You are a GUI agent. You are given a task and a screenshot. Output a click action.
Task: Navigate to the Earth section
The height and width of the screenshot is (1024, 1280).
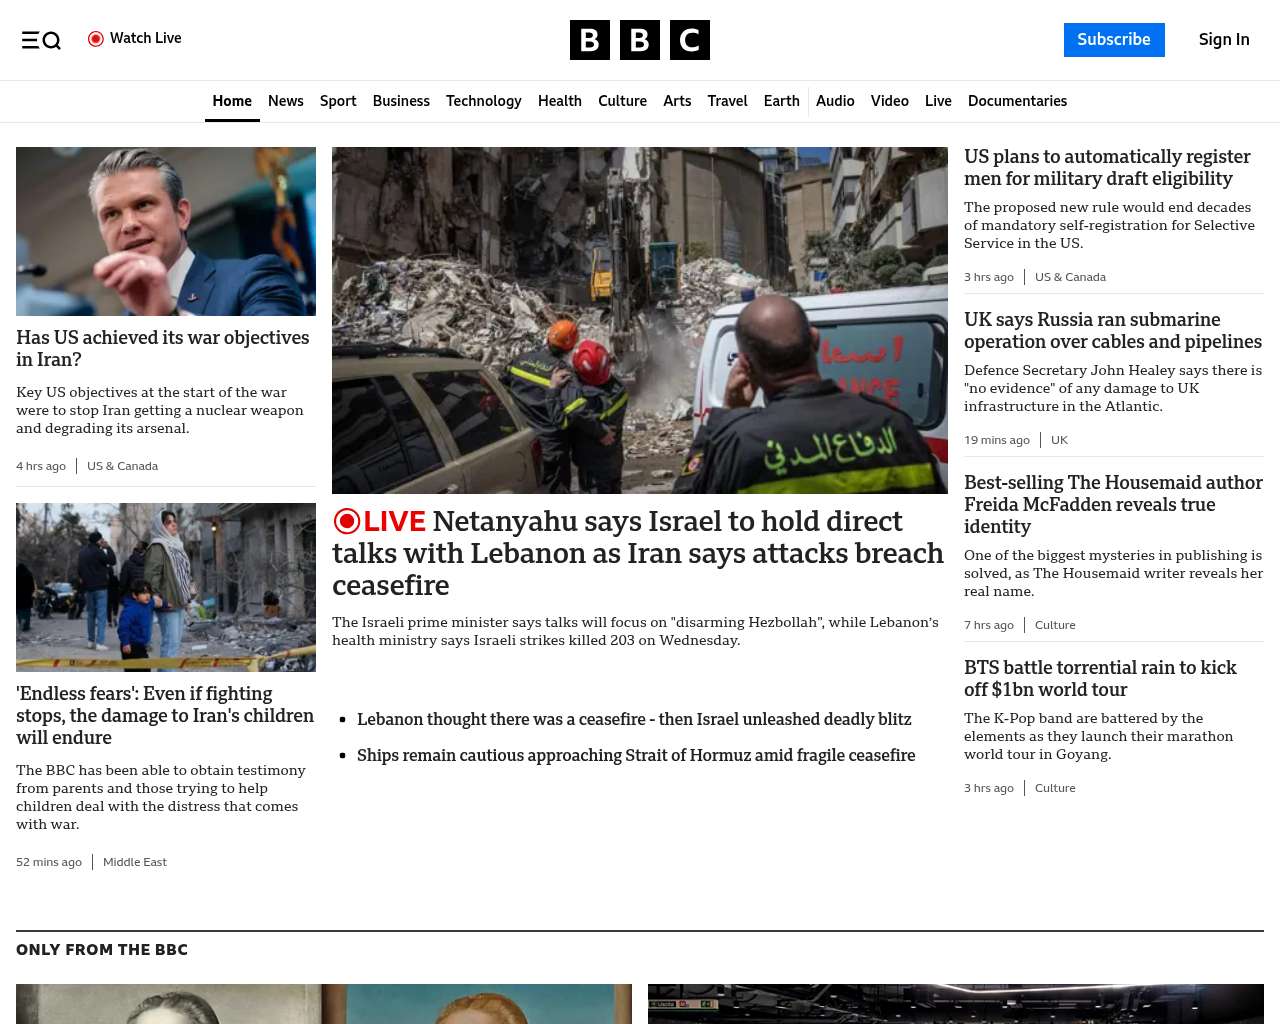[x=781, y=101]
